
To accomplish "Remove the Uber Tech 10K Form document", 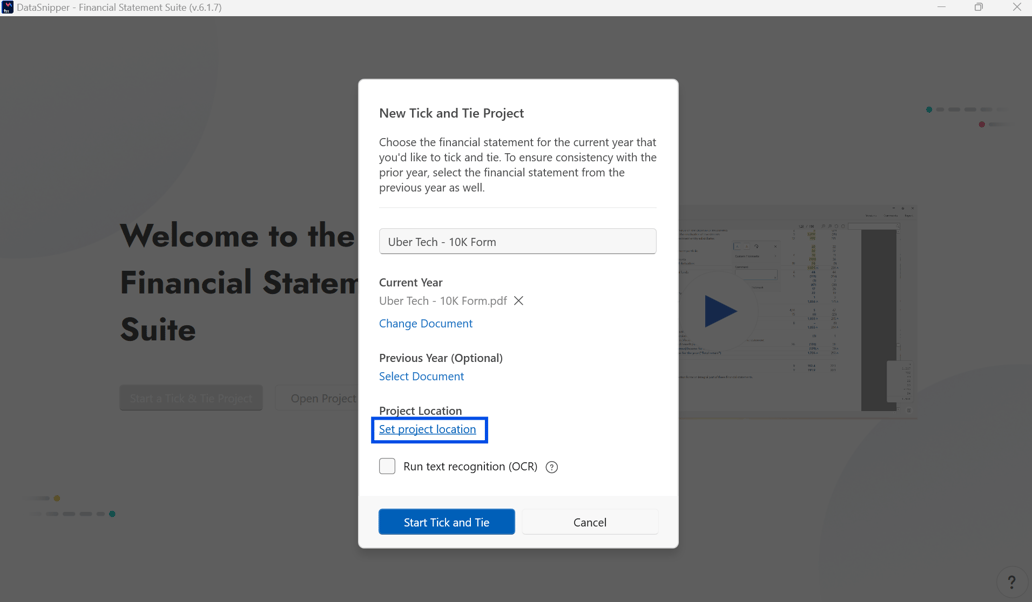I will point(519,300).
